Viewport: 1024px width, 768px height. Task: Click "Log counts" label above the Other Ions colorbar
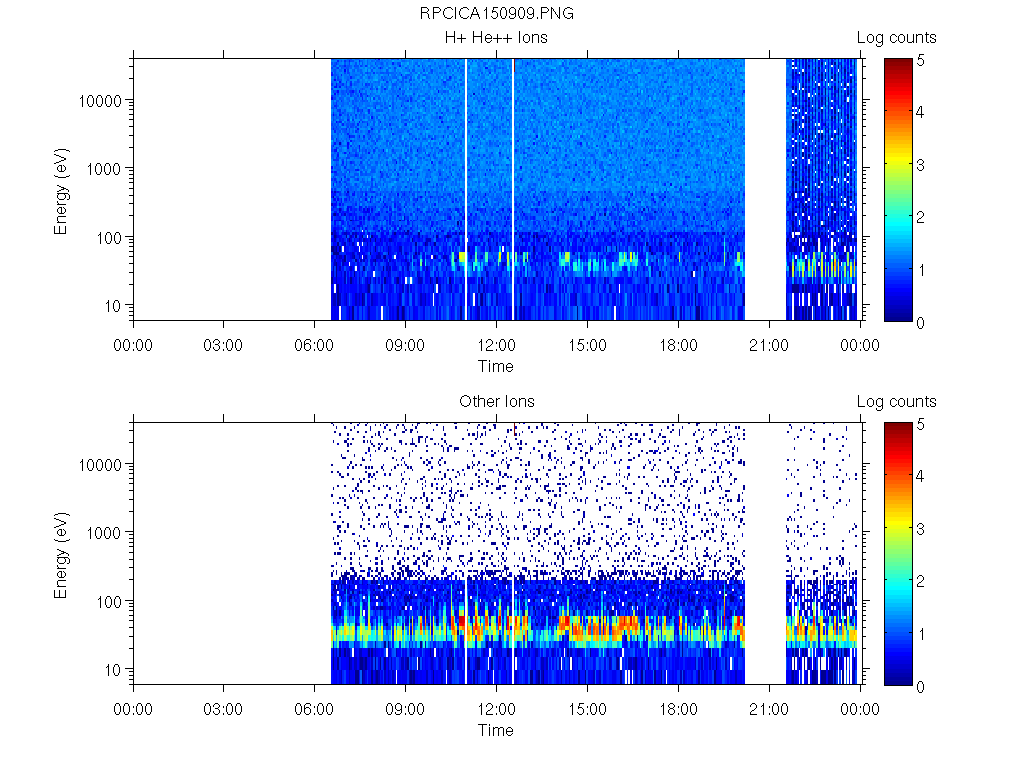coord(897,402)
